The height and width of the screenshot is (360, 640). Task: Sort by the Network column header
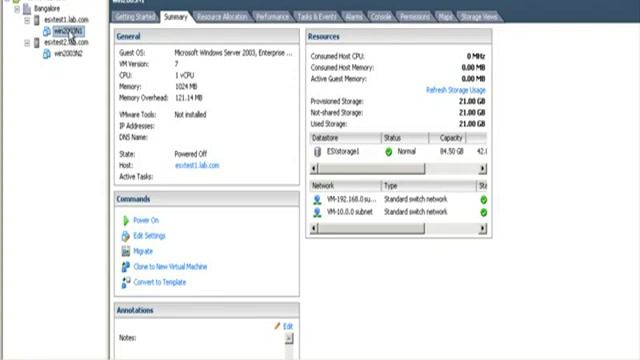(345, 186)
